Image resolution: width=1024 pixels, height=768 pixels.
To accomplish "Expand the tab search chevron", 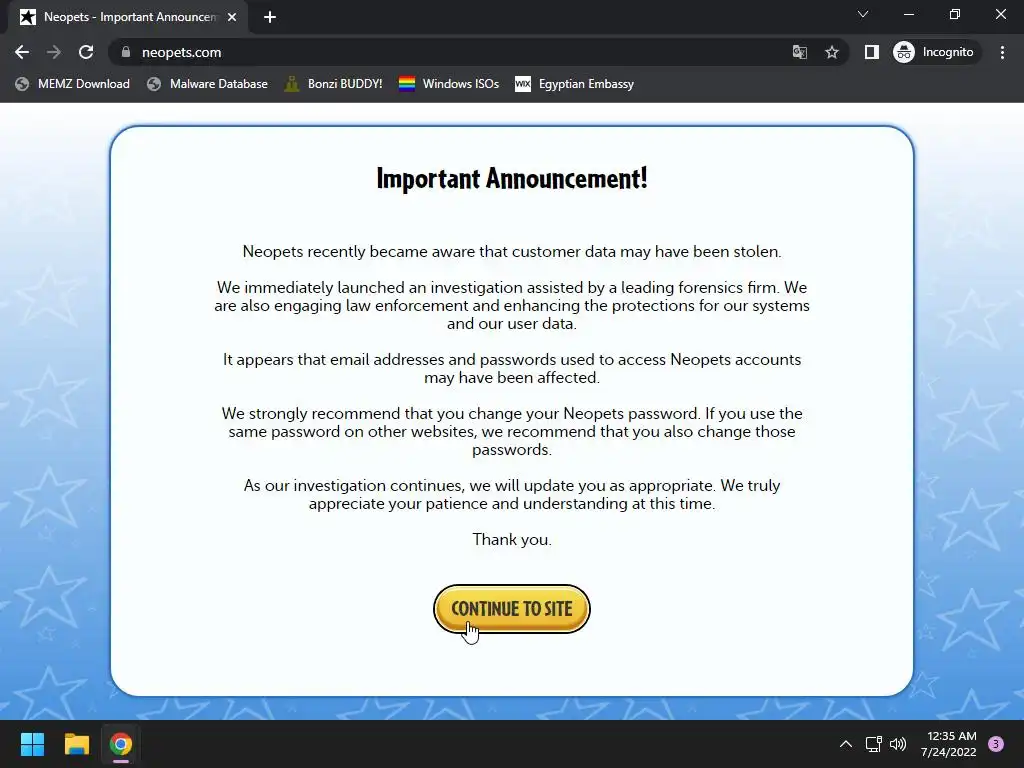I will coord(863,14).
